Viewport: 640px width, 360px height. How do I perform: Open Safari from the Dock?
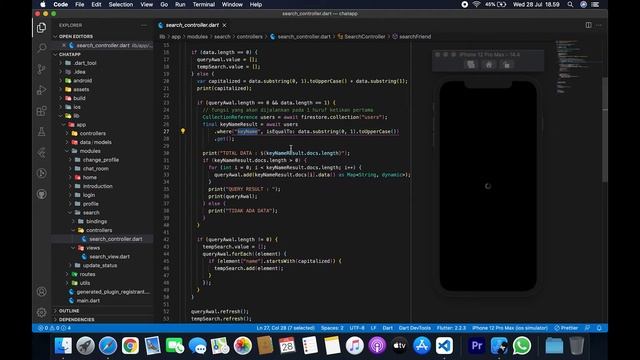click(108, 346)
